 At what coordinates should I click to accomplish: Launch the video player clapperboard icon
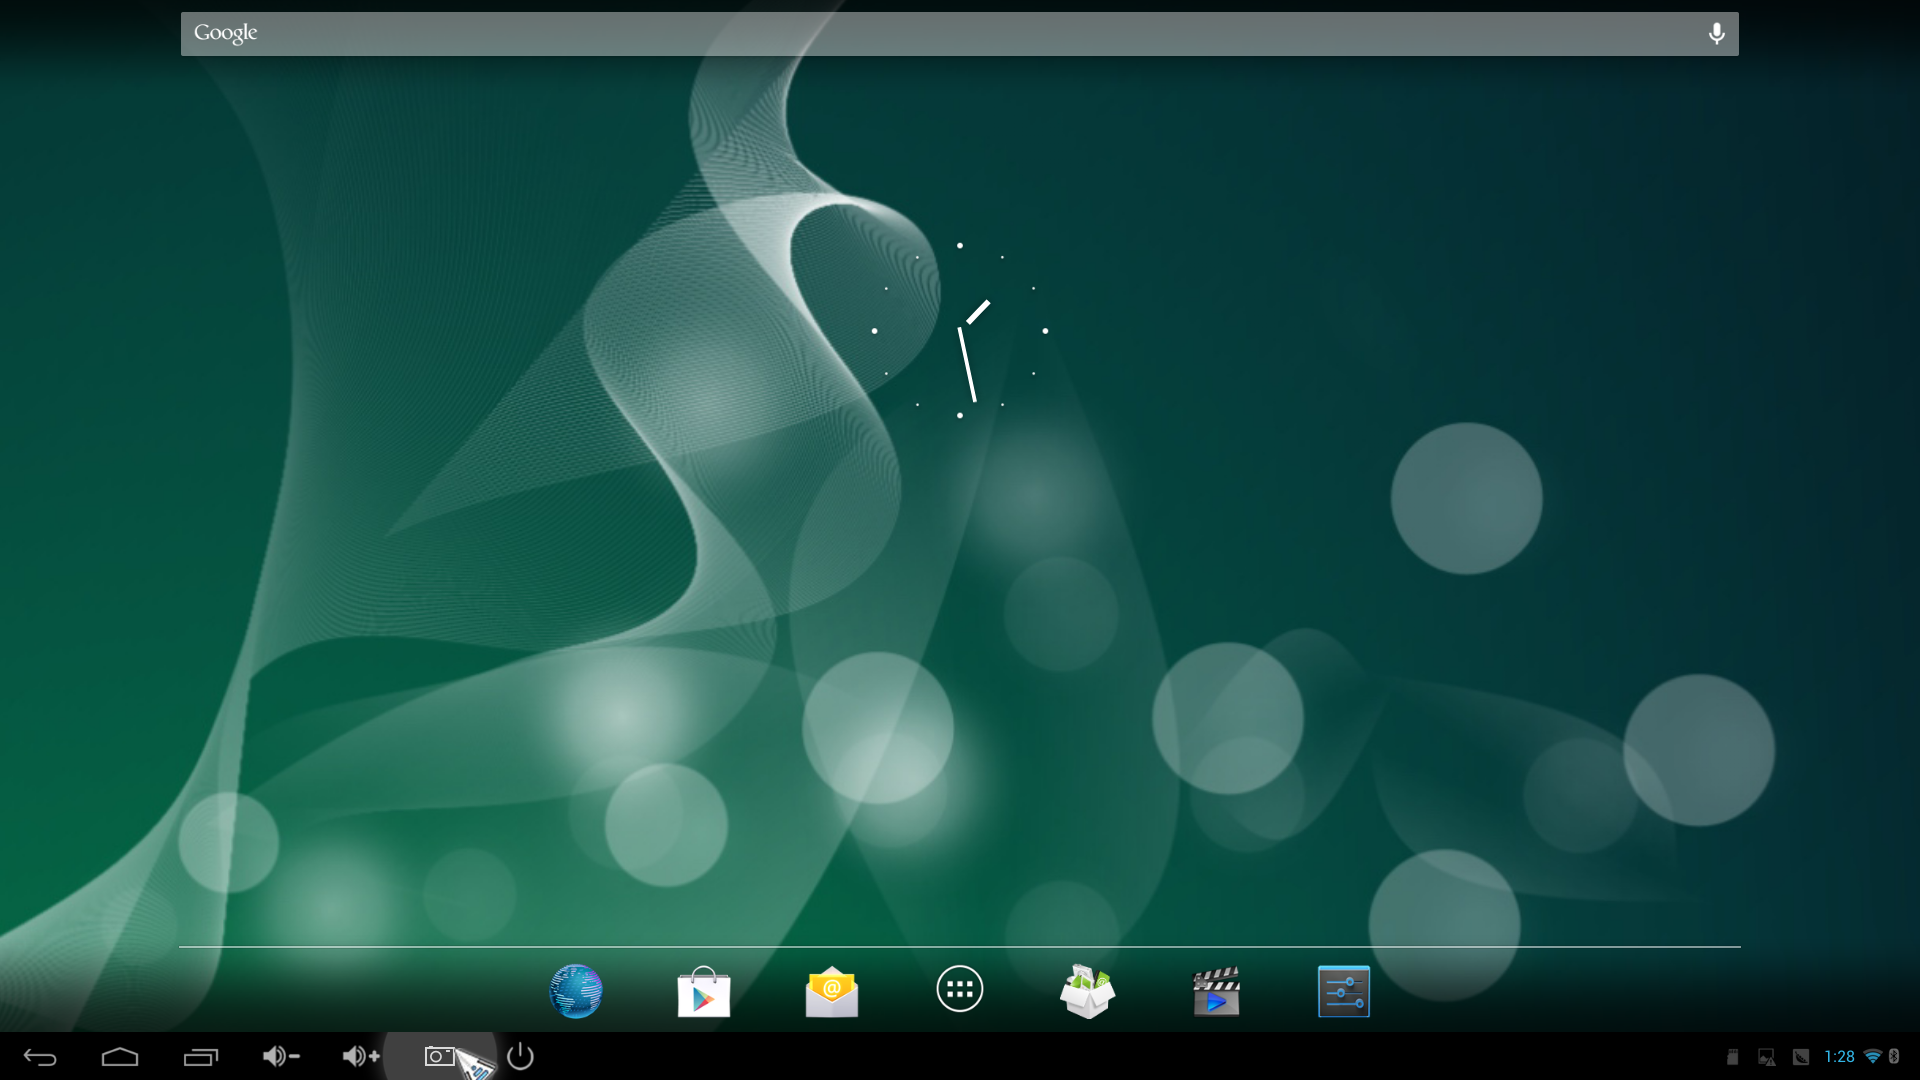click(x=1216, y=991)
